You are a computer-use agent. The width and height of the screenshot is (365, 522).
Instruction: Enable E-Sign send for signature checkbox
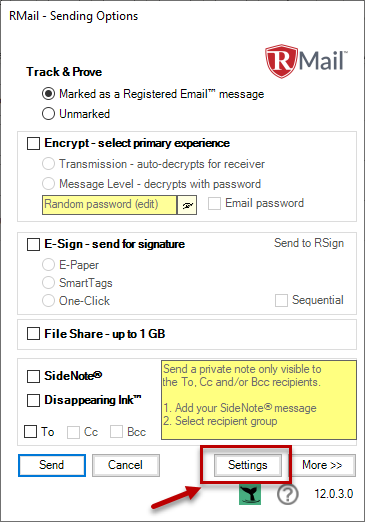[33, 244]
